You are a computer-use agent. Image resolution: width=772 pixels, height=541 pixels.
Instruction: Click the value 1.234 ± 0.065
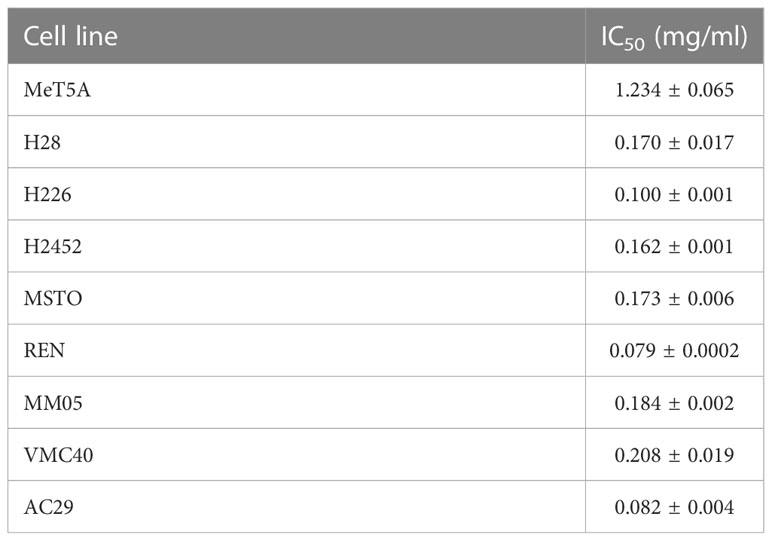click(x=675, y=90)
